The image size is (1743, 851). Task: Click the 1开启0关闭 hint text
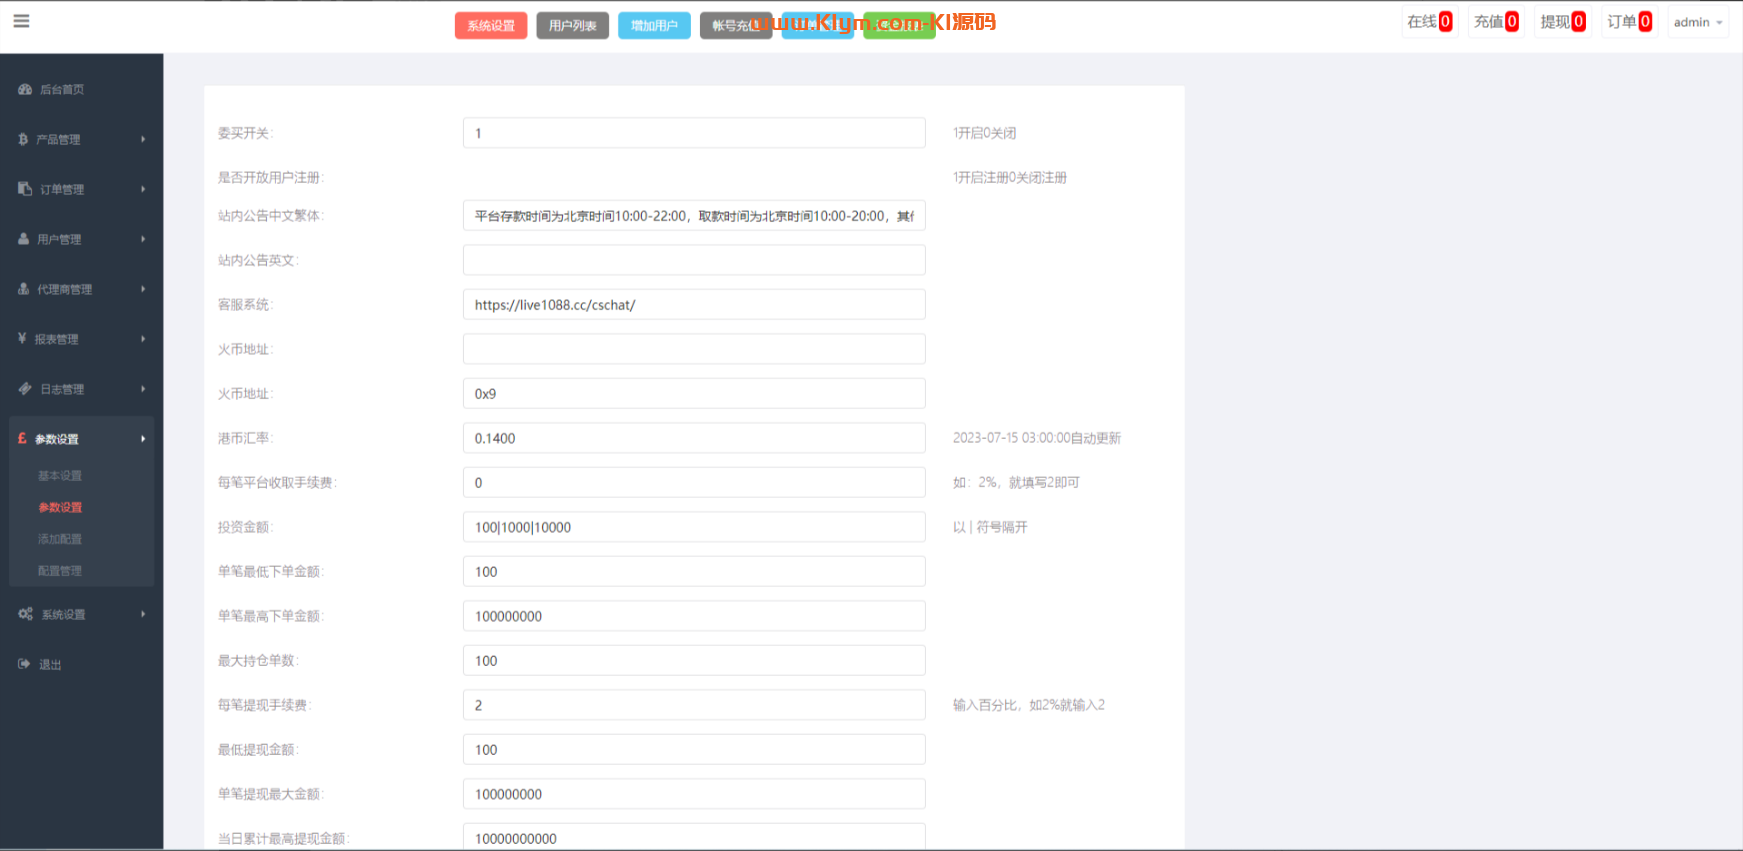click(x=984, y=133)
